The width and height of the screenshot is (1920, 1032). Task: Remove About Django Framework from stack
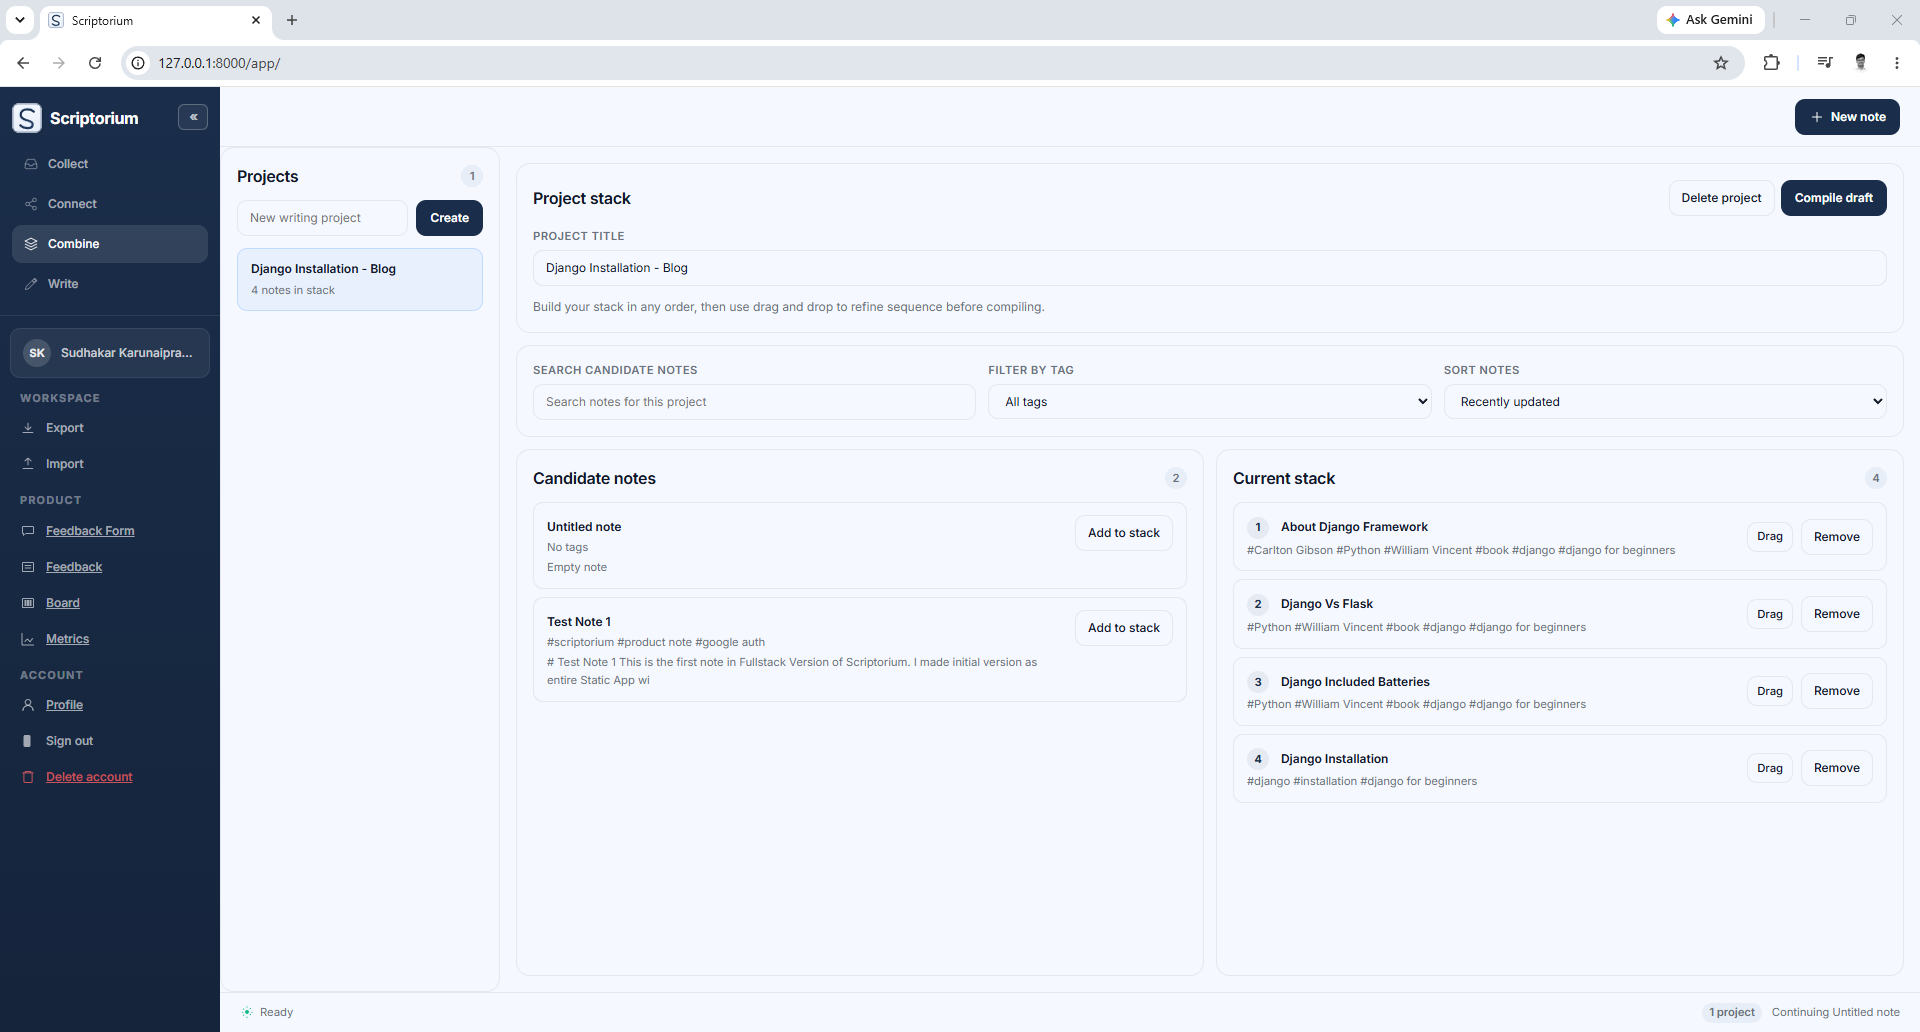pos(1836,537)
